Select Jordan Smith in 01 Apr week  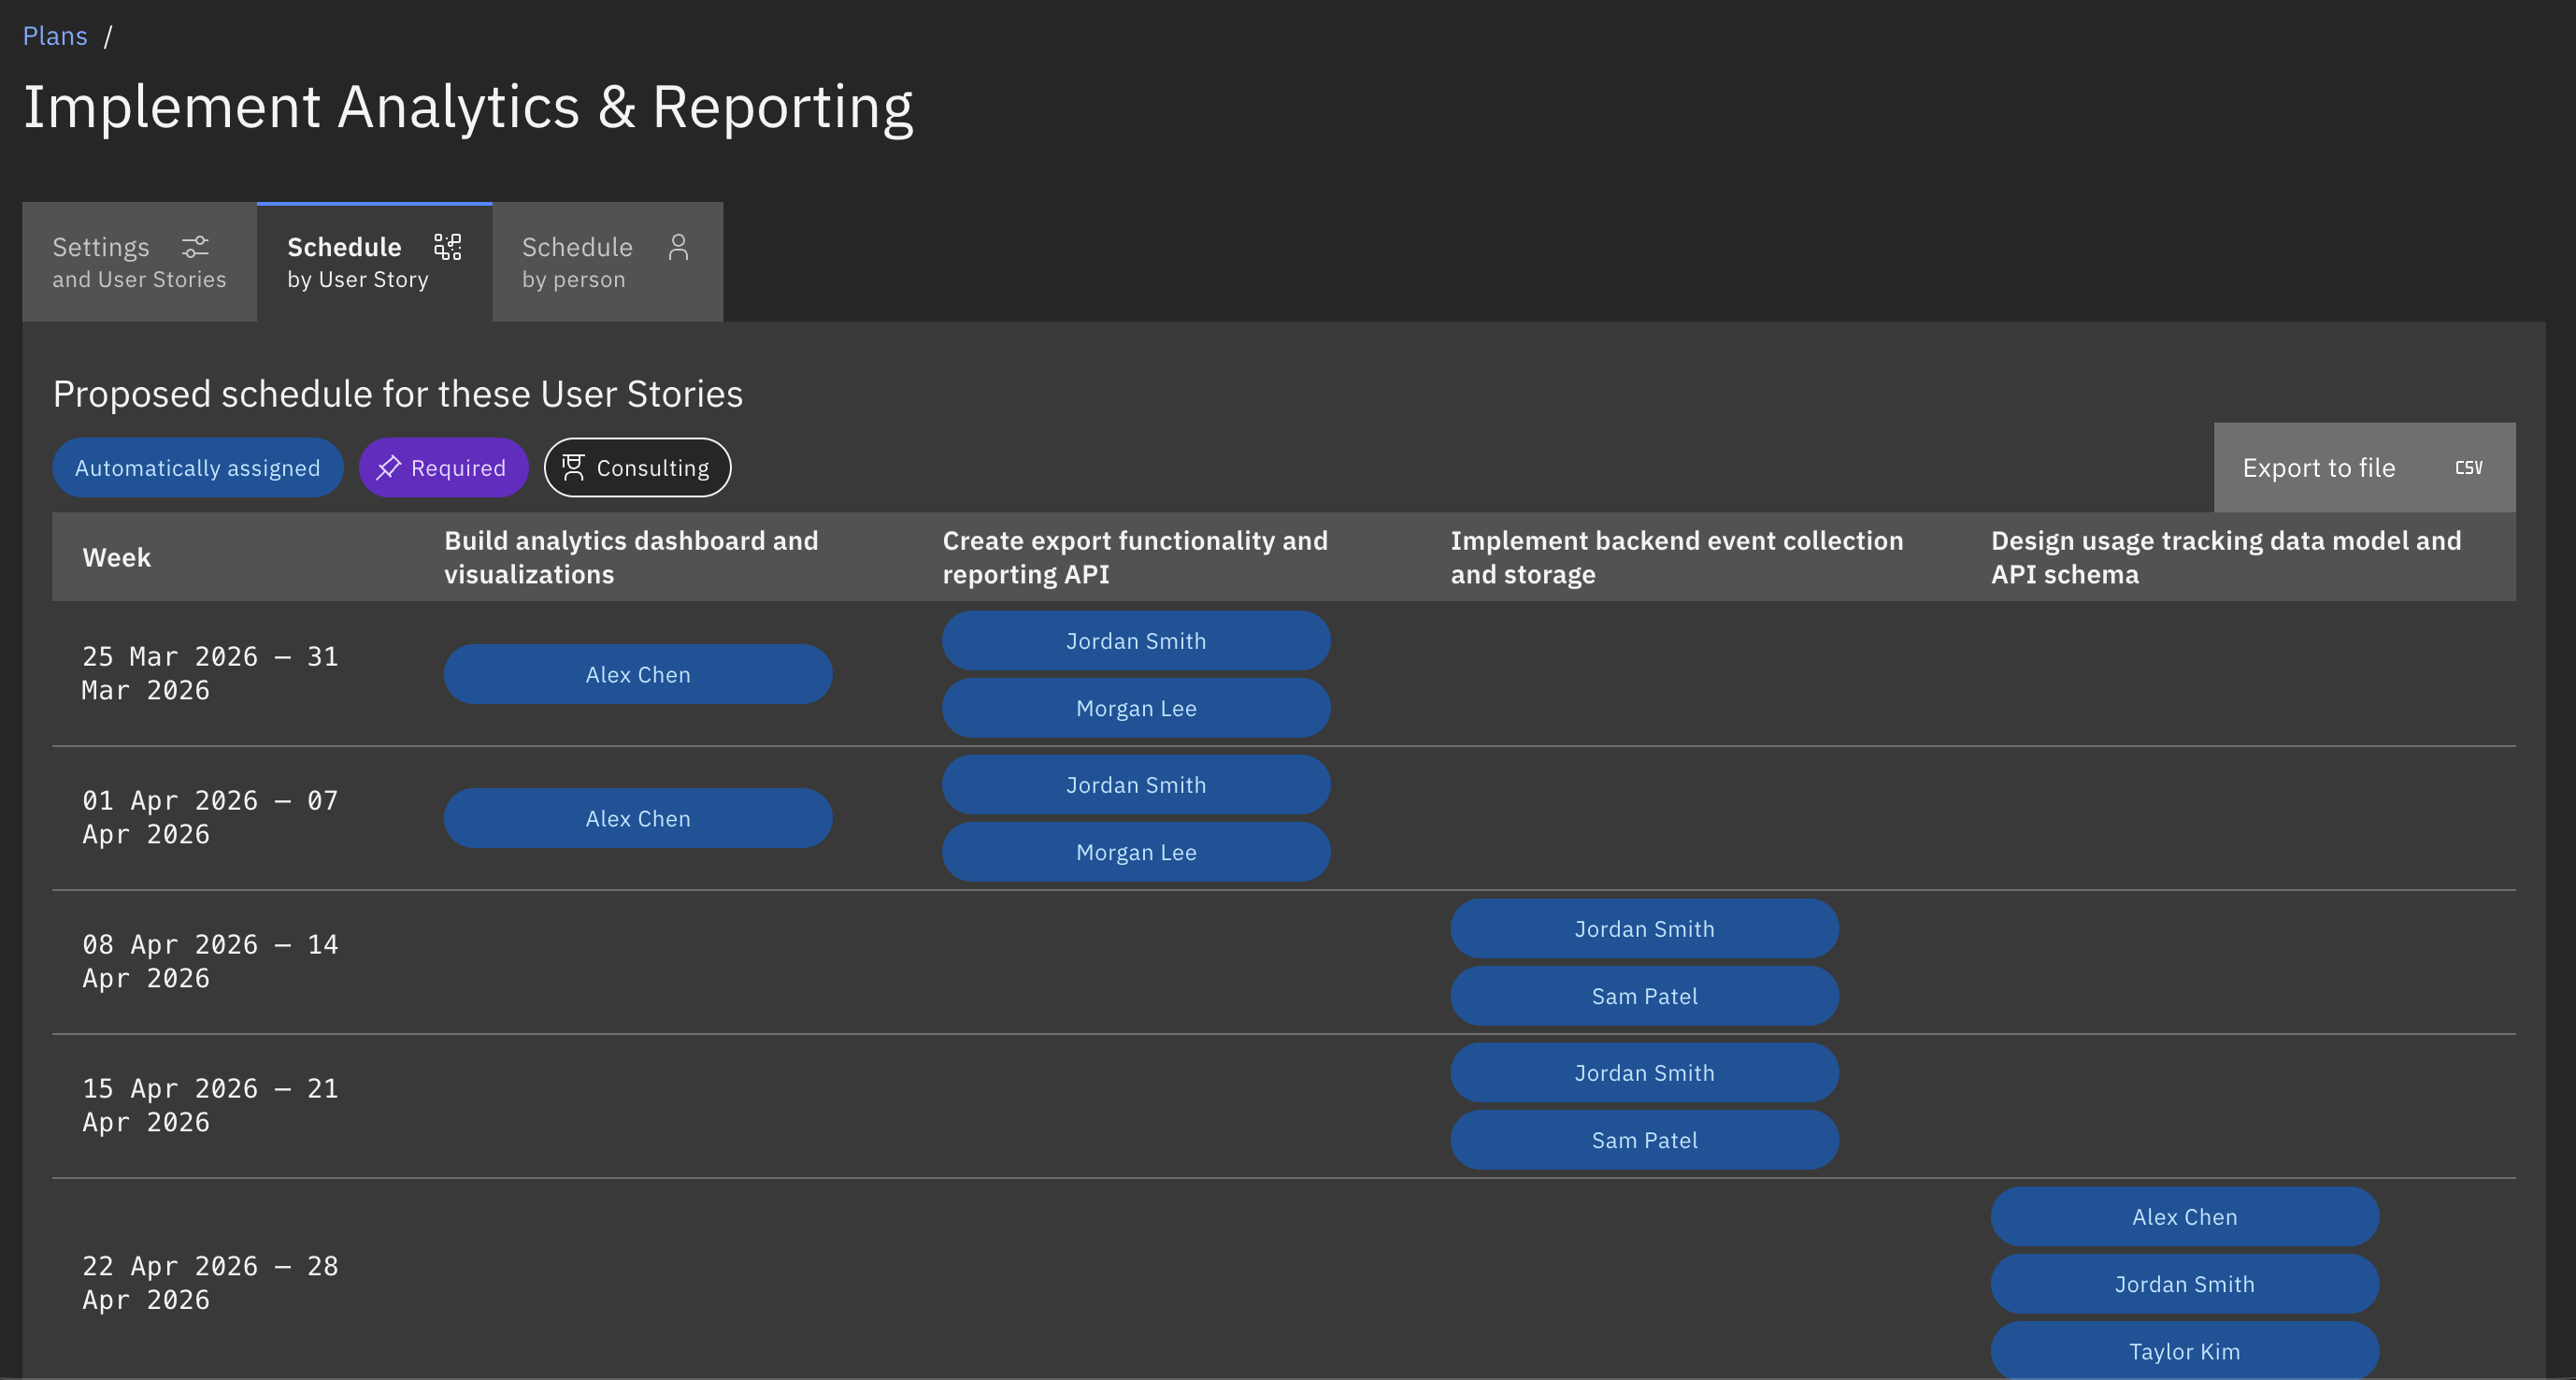point(1136,785)
